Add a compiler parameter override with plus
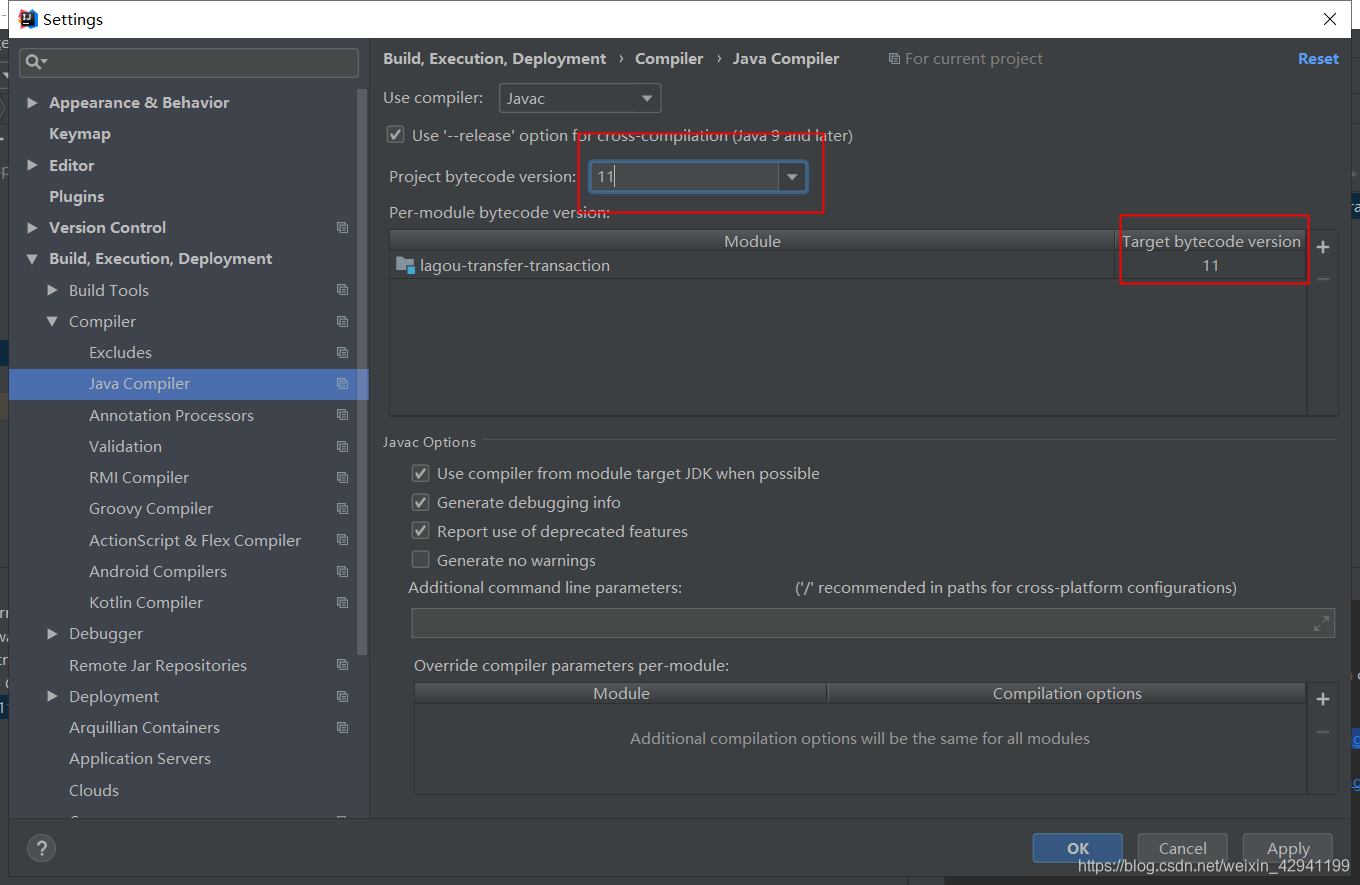Viewport: 1360px width, 885px height. click(1323, 699)
